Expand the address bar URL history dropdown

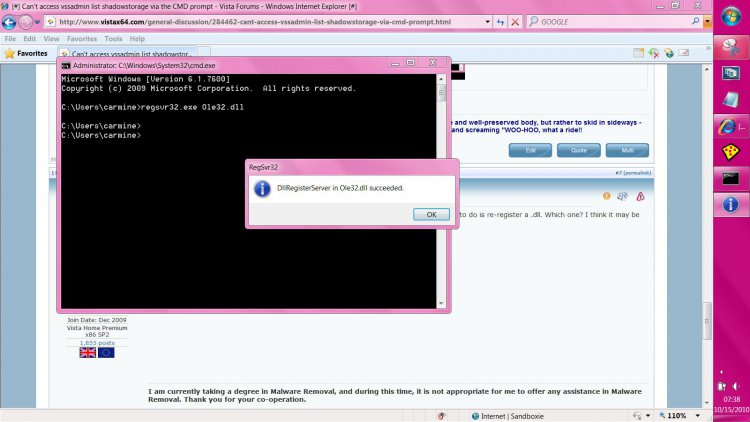pyautogui.click(x=487, y=22)
